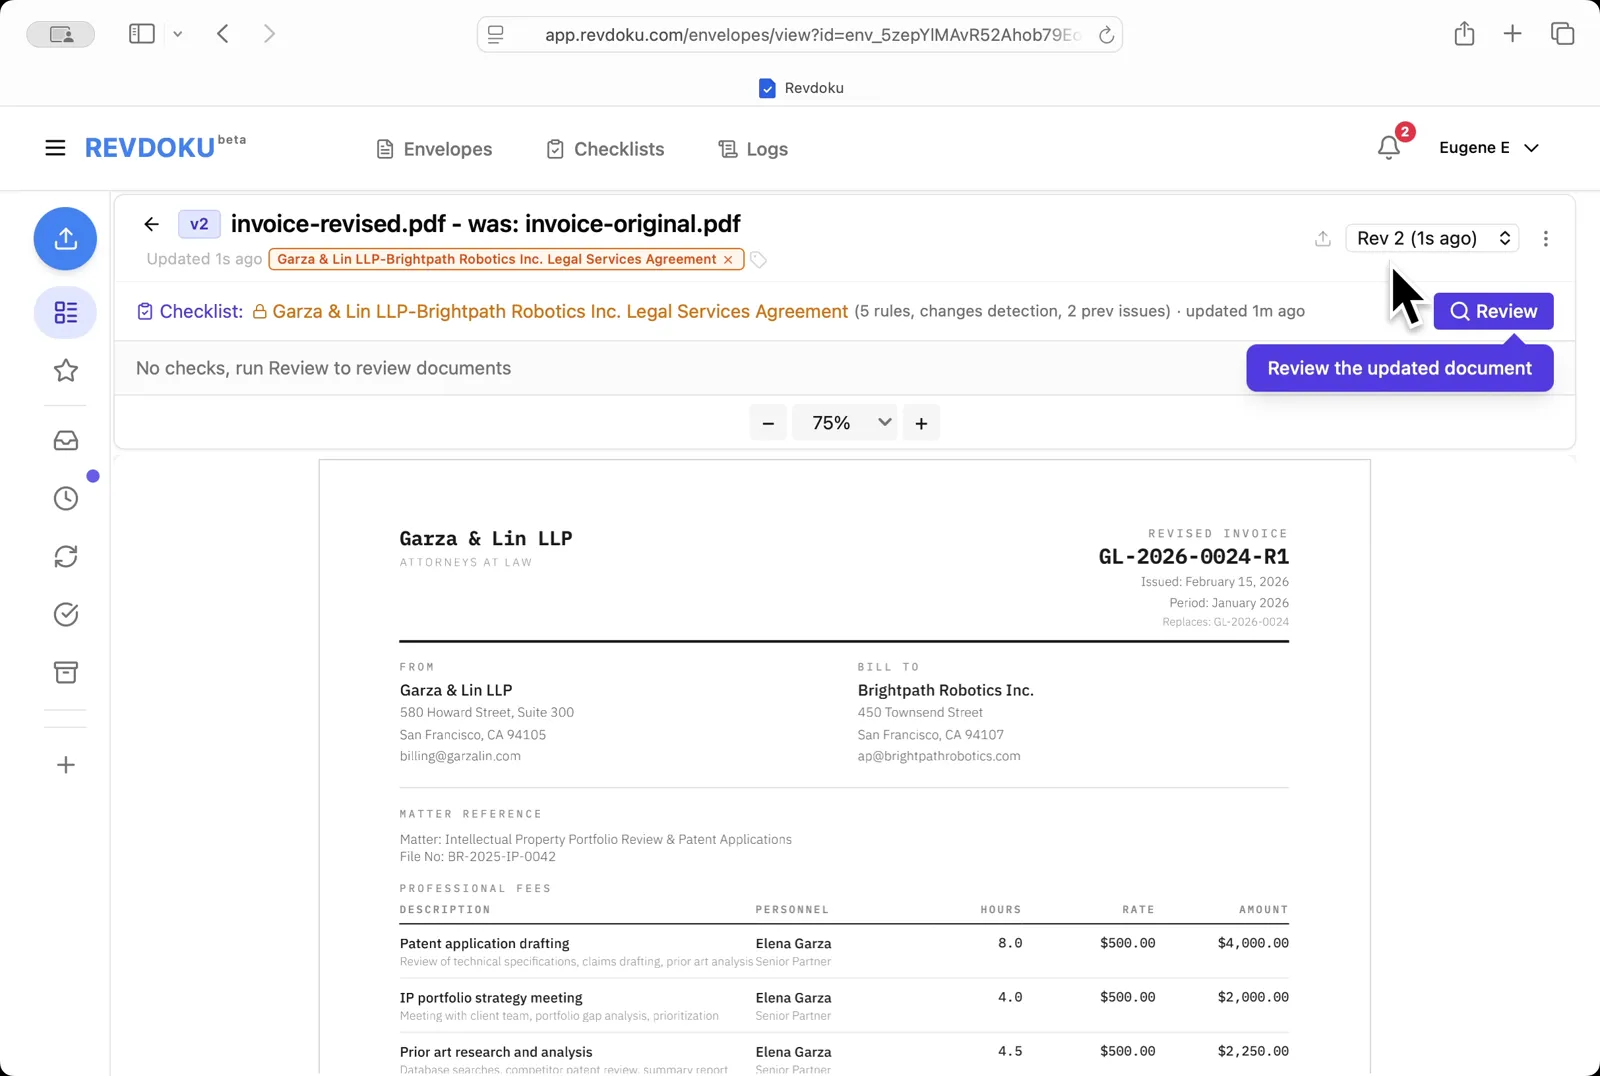Open notifications via the bell icon
The height and width of the screenshot is (1076, 1600).
pos(1388,148)
